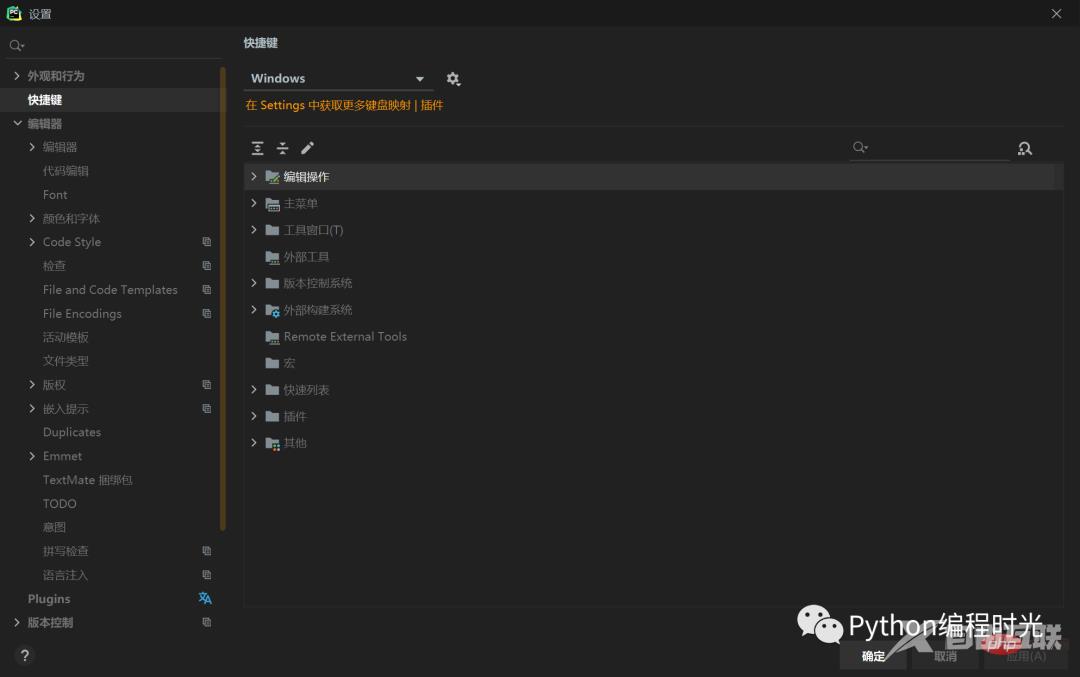
Task: Click the translation icon beside Plugins entry
Action: (x=205, y=598)
